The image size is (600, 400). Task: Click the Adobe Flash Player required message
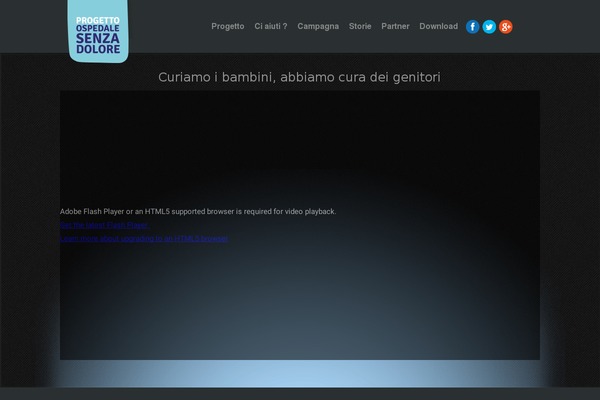pos(198,211)
